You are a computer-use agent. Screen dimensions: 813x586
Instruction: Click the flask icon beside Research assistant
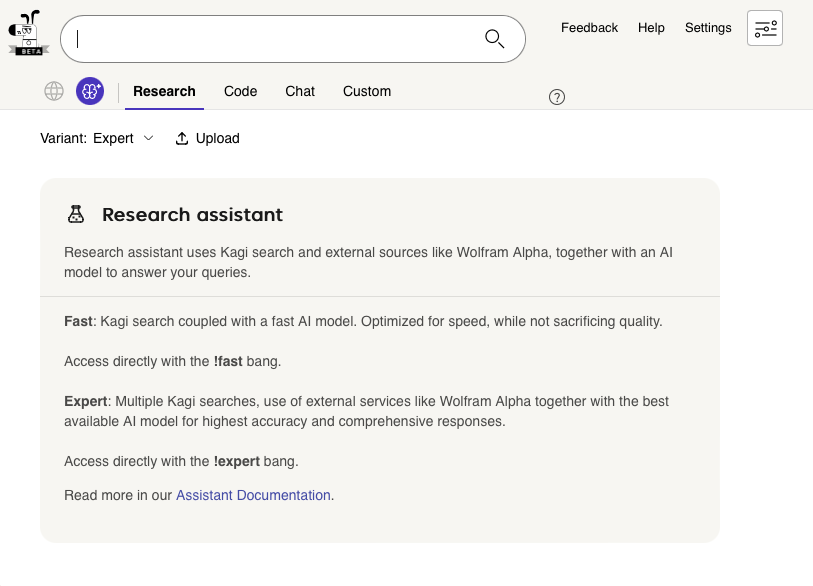pyautogui.click(x=75, y=213)
